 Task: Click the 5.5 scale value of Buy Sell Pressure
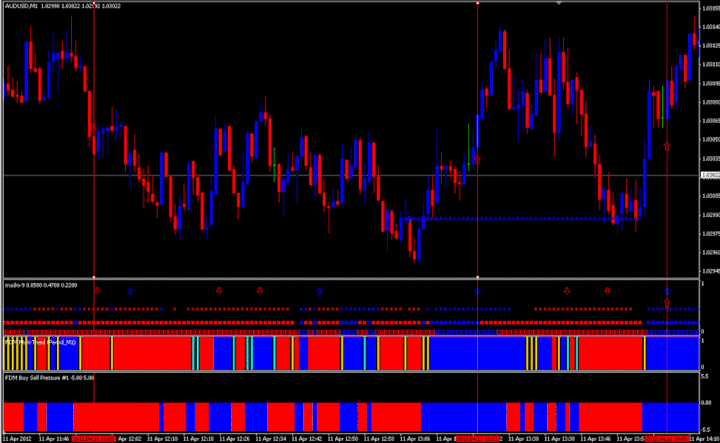click(706, 376)
